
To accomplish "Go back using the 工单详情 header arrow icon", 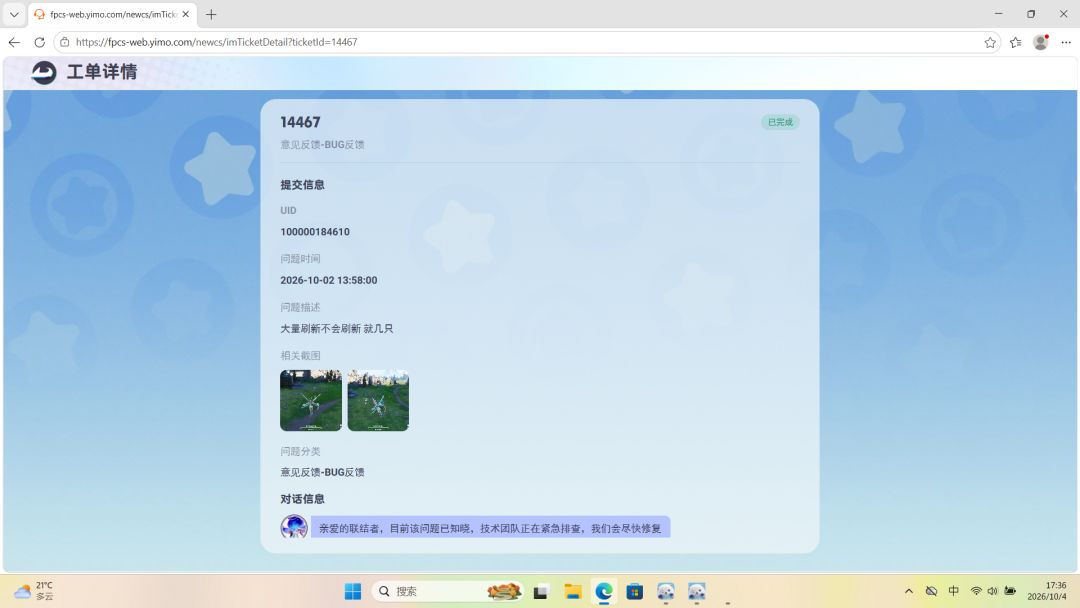I will point(43,72).
